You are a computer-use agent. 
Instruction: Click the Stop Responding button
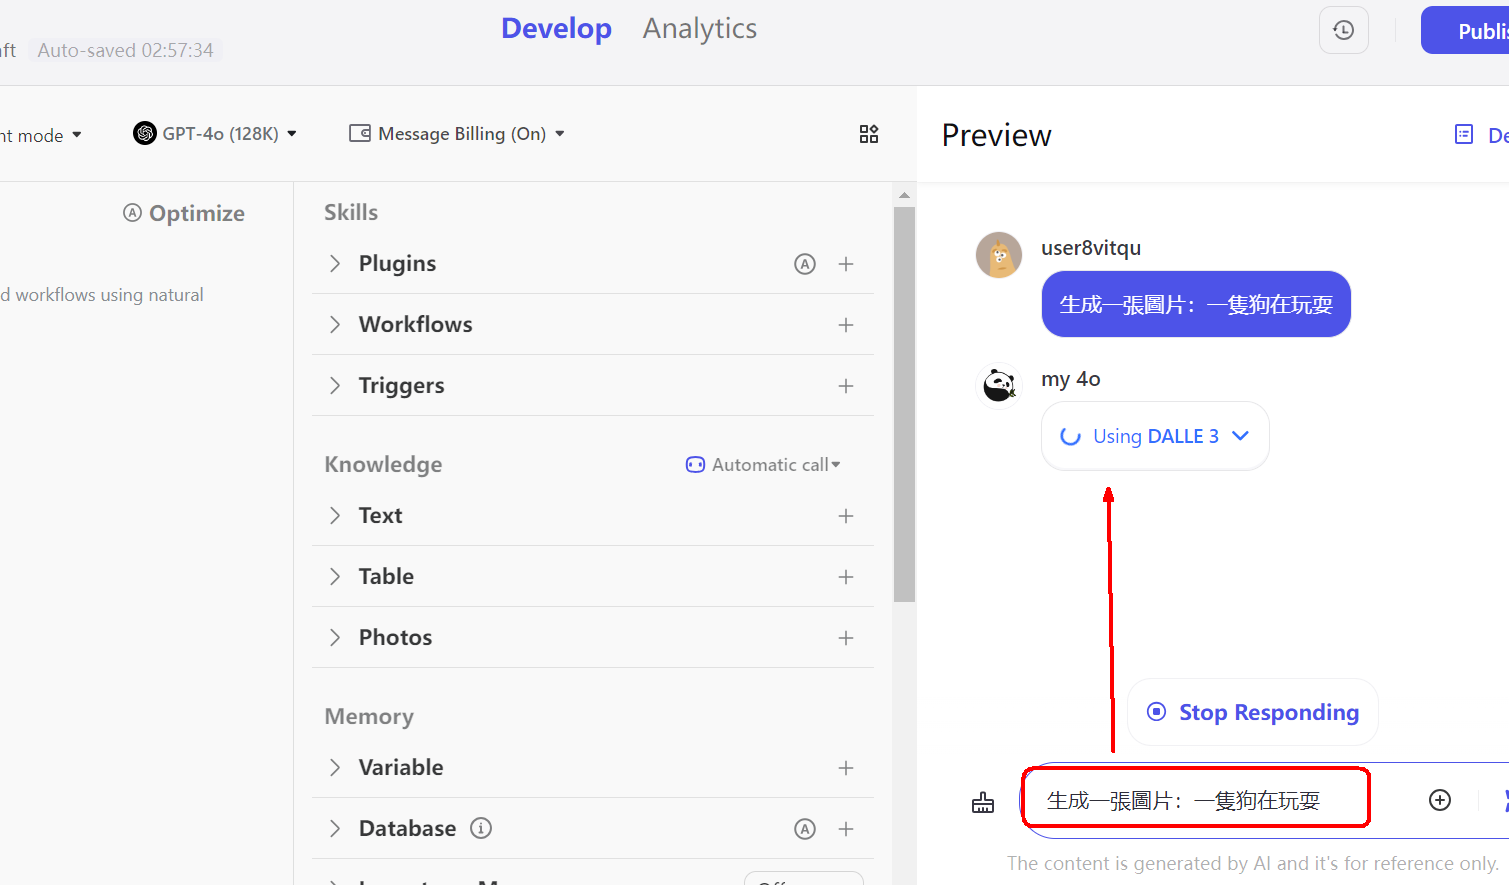[1253, 712]
